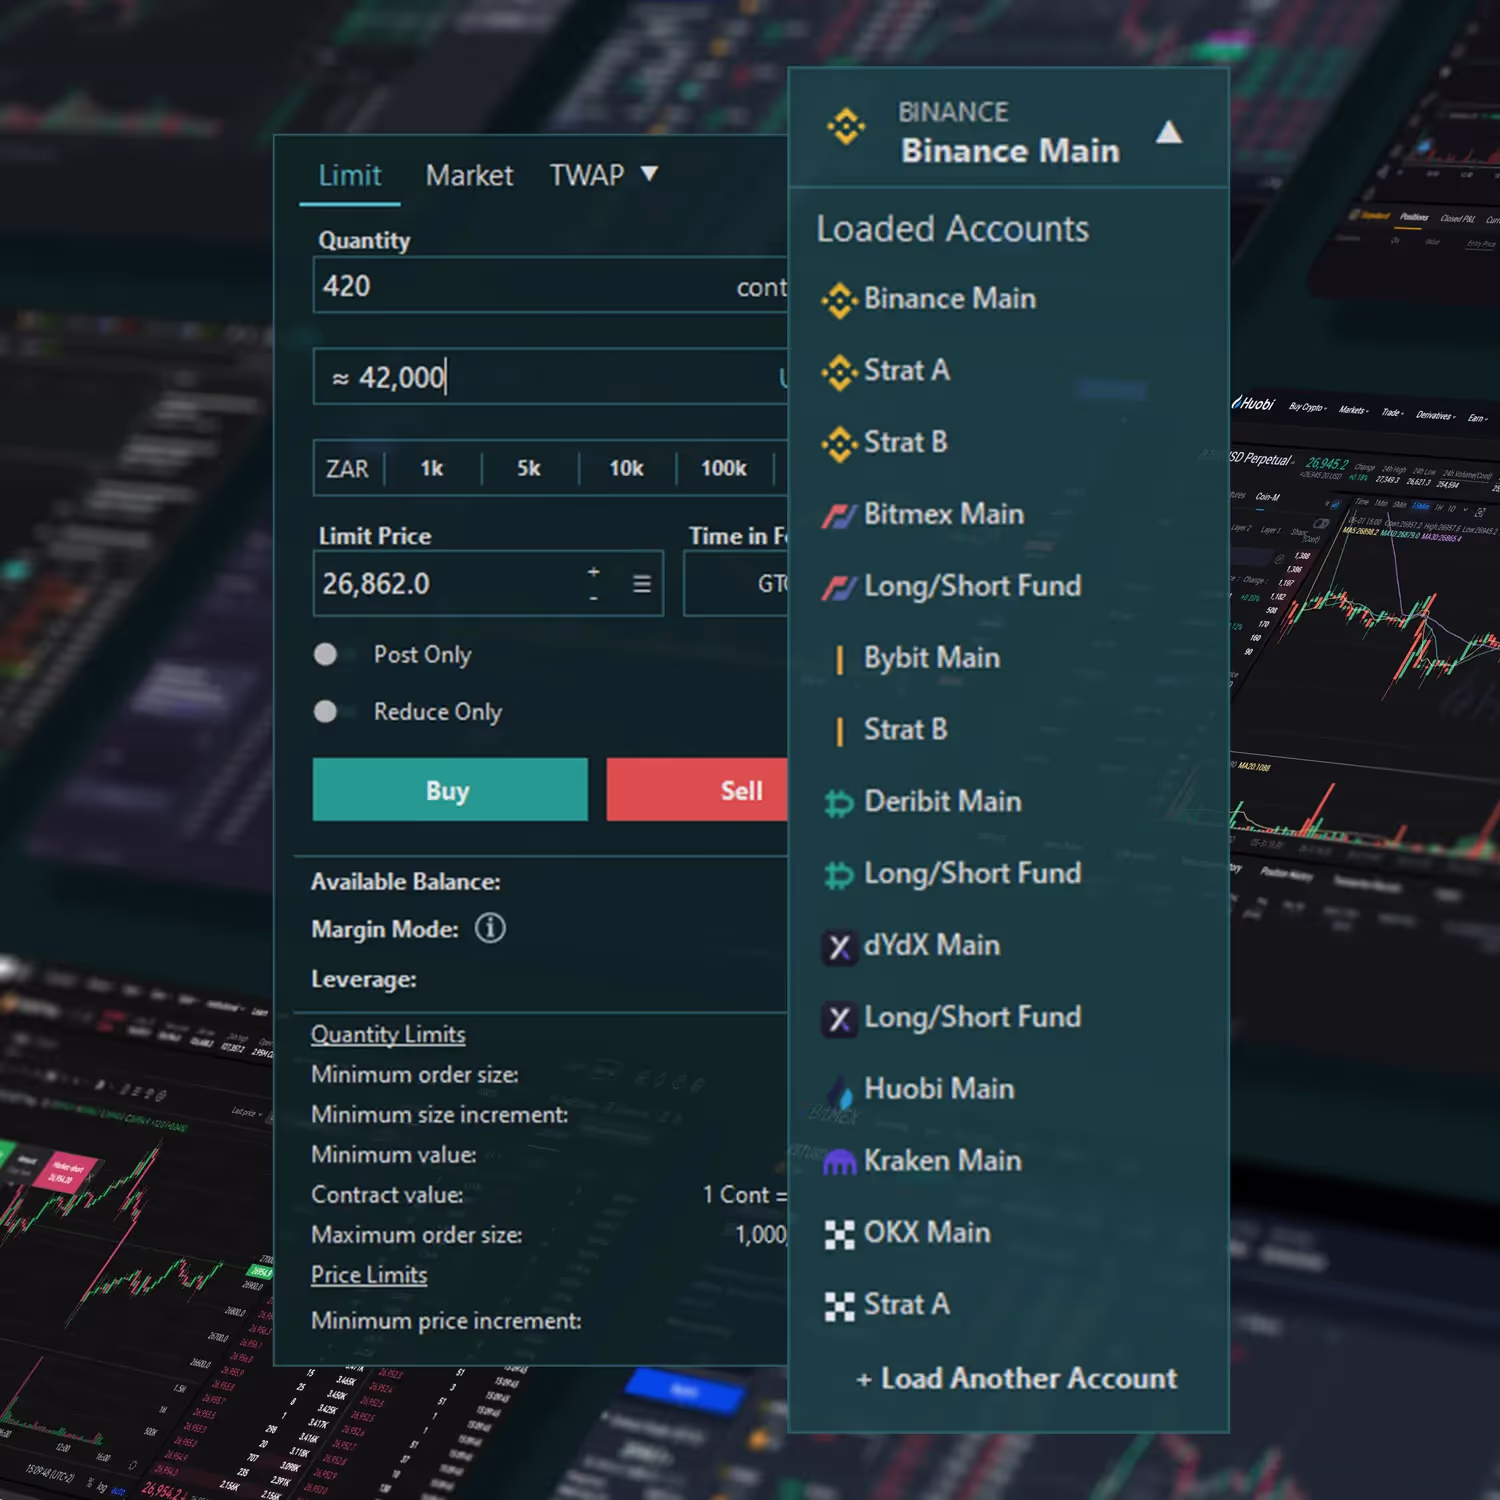The image size is (1500, 1500).
Task: Open the Price Limits link
Action: (369, 1275)
